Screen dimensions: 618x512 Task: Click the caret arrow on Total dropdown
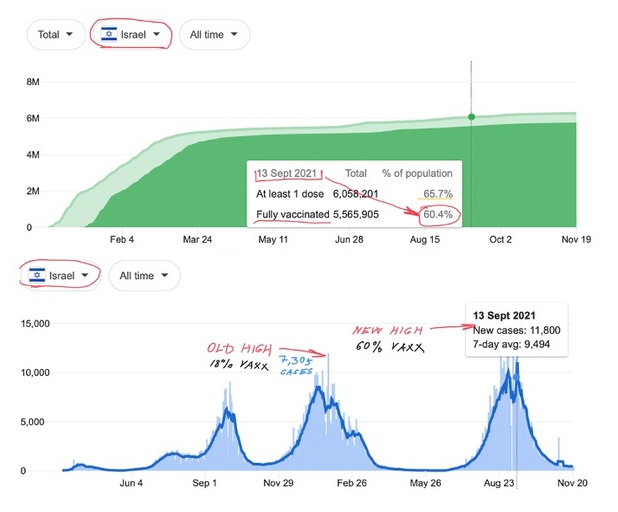point(70,34)
